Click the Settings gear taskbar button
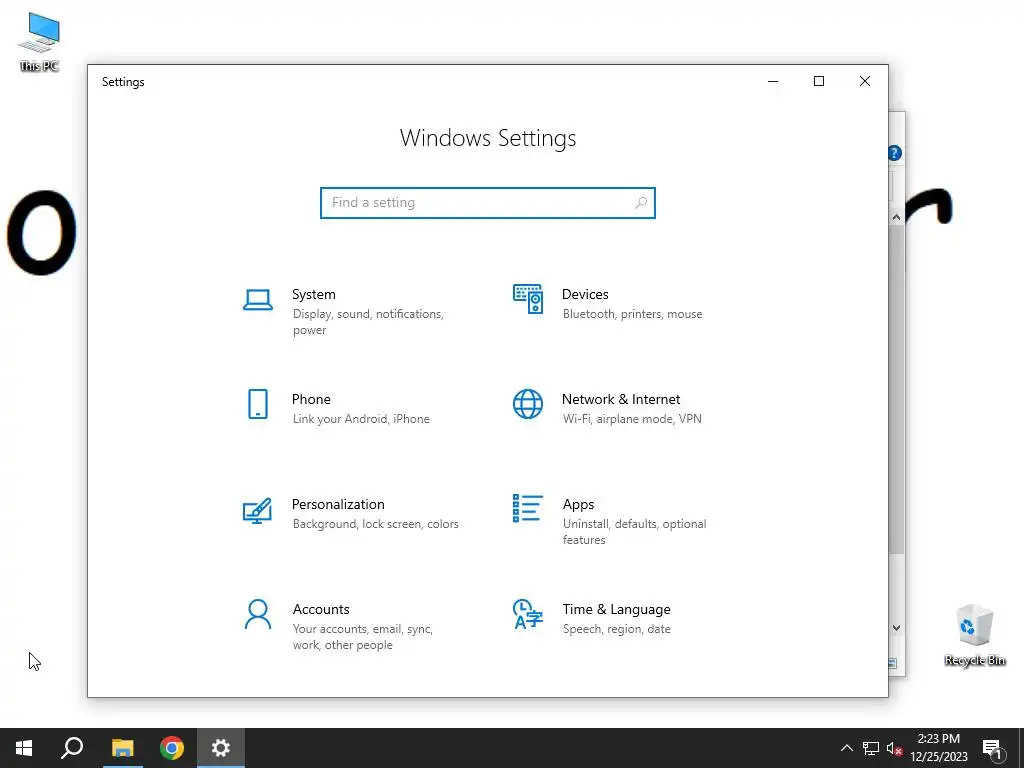The image size is (1024, 768). (x=221, y=748)
